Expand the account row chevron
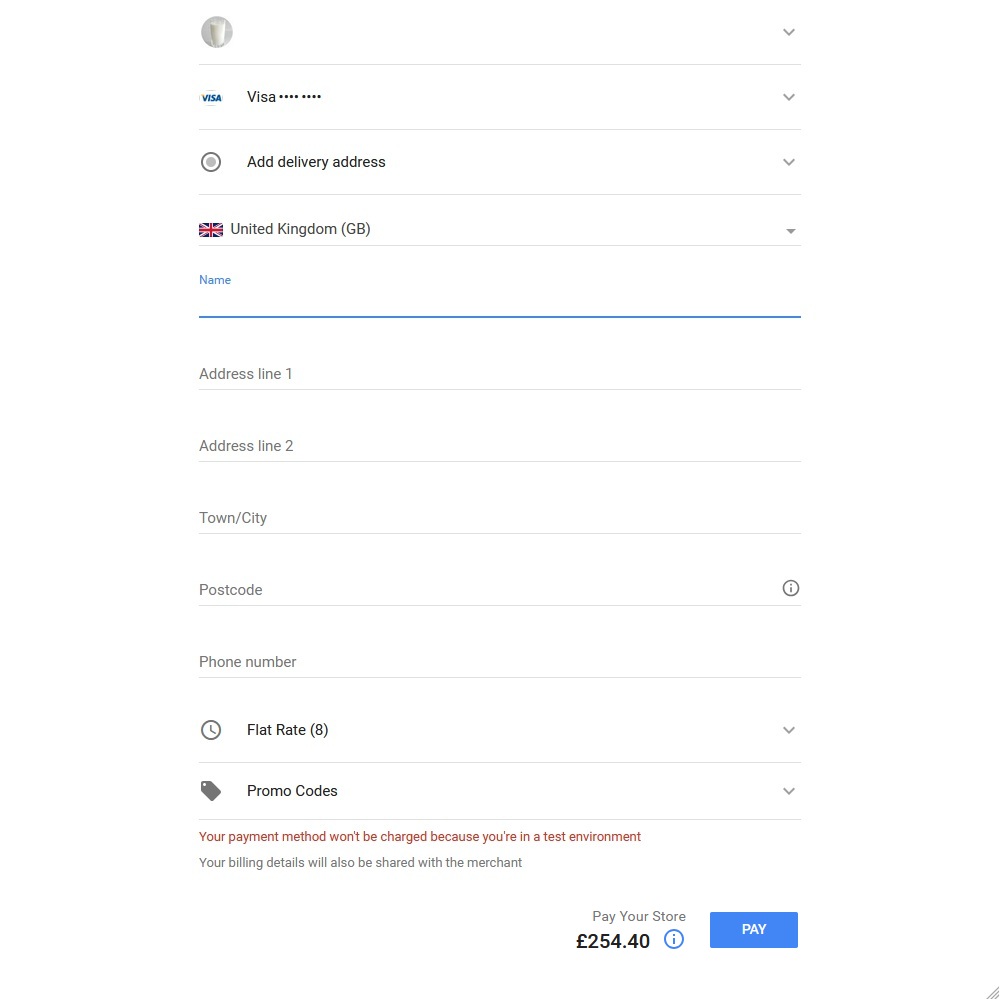Viewport: 1000px width, 1000px height. coord(789,32)
